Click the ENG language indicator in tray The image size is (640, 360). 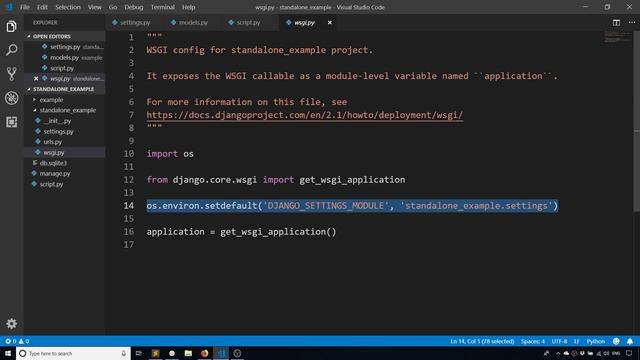(x=616, y=353)
